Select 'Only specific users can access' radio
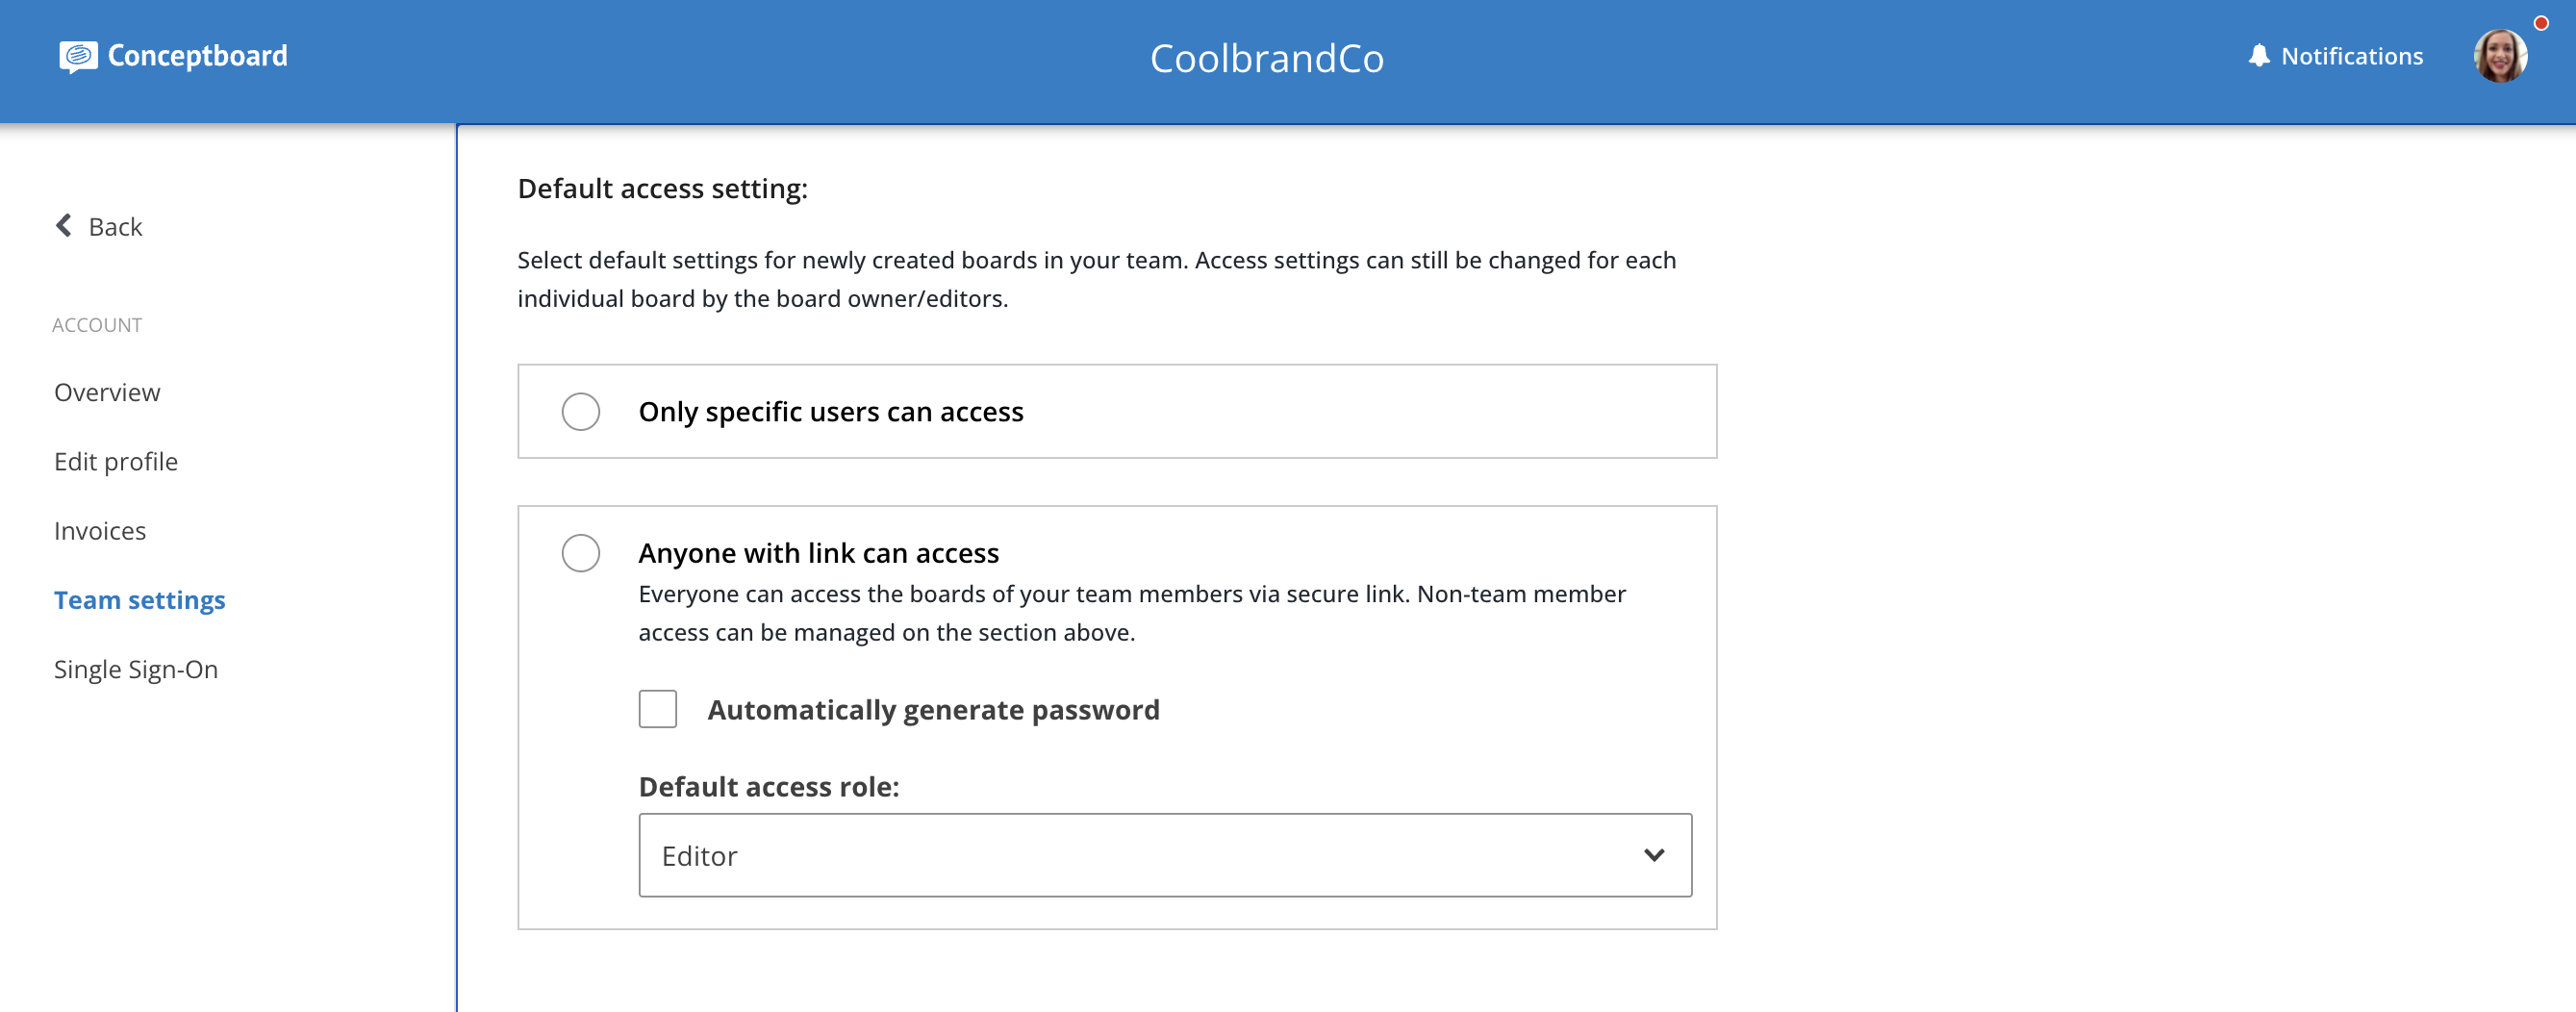 (x=581, y=412)
